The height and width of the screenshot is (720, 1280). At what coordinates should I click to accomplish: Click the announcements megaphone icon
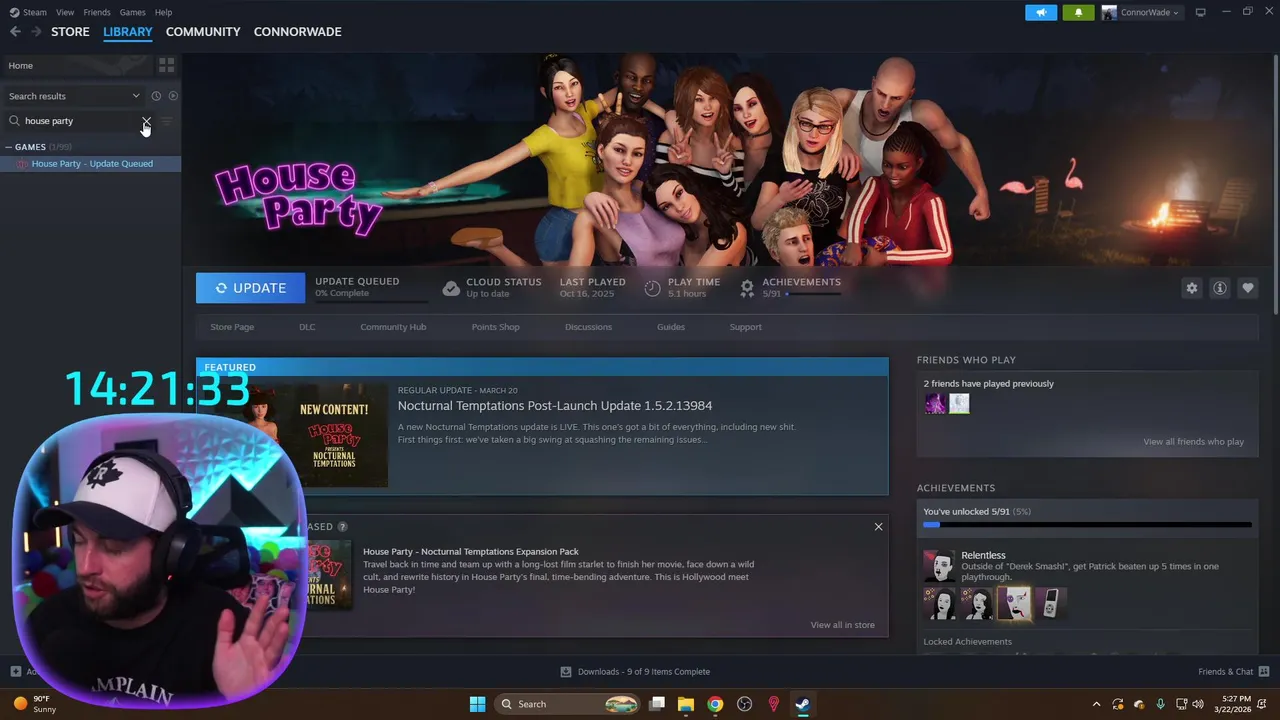(x=1040, y=12)
